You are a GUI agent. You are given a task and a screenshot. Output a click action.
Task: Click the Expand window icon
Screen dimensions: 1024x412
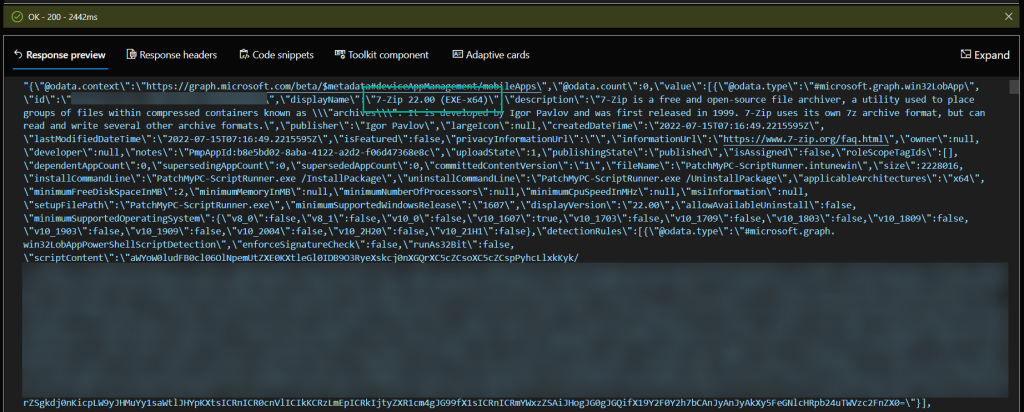pos(966,54)
